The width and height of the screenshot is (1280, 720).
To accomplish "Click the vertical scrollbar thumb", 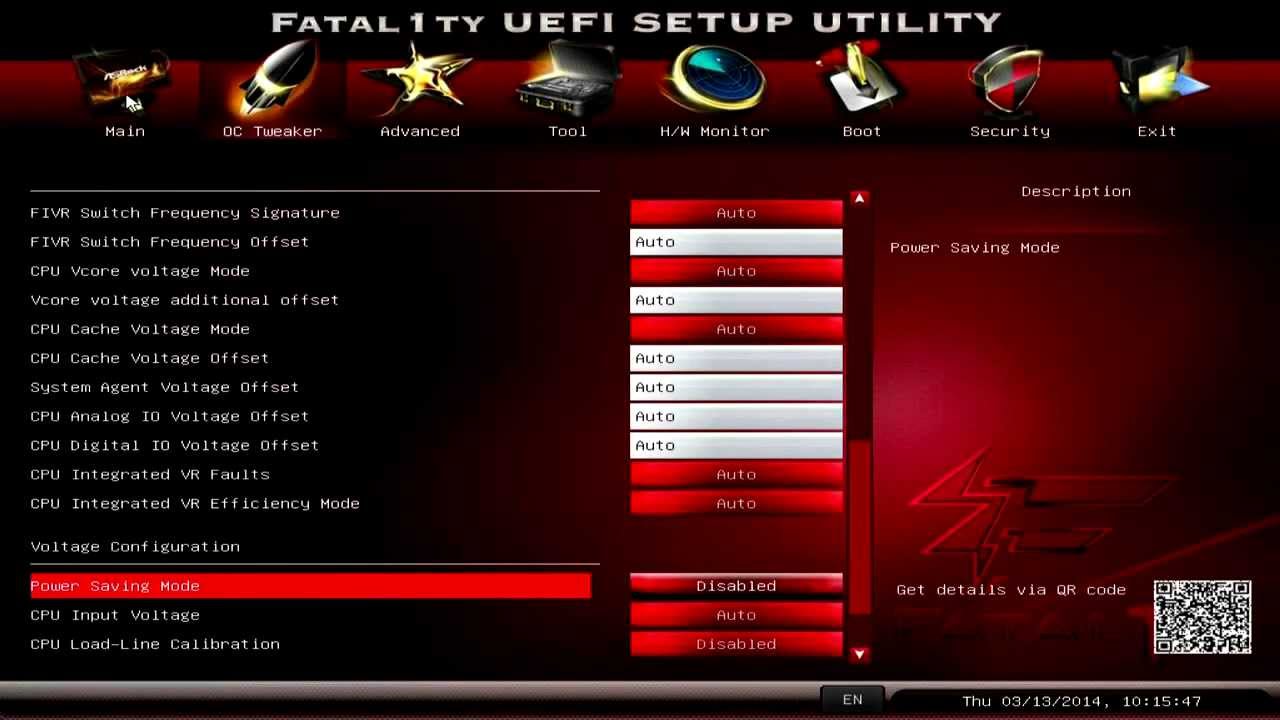I will click(x=859, y=525).
